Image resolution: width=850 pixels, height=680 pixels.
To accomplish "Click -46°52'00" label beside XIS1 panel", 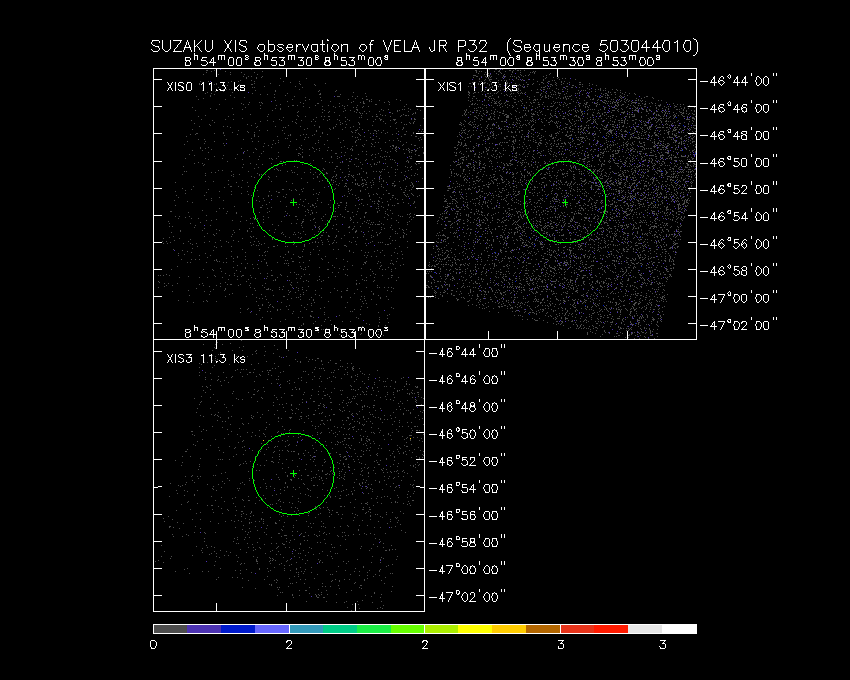I will pos(739,189).
